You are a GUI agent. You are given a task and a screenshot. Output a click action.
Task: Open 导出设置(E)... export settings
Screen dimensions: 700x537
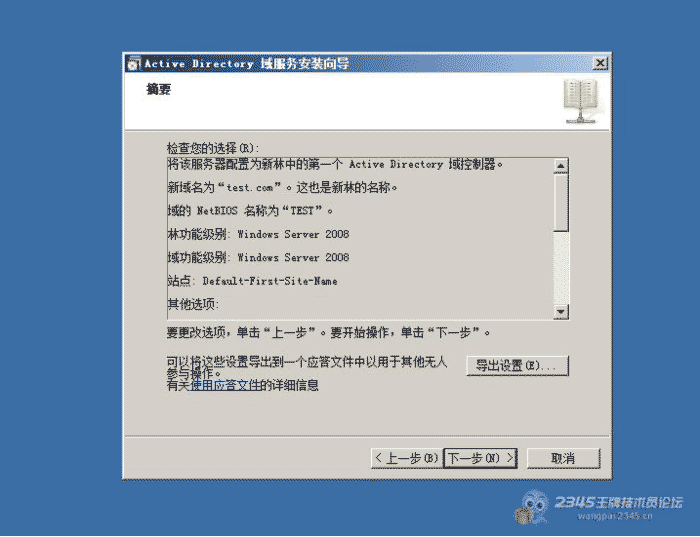517,366
